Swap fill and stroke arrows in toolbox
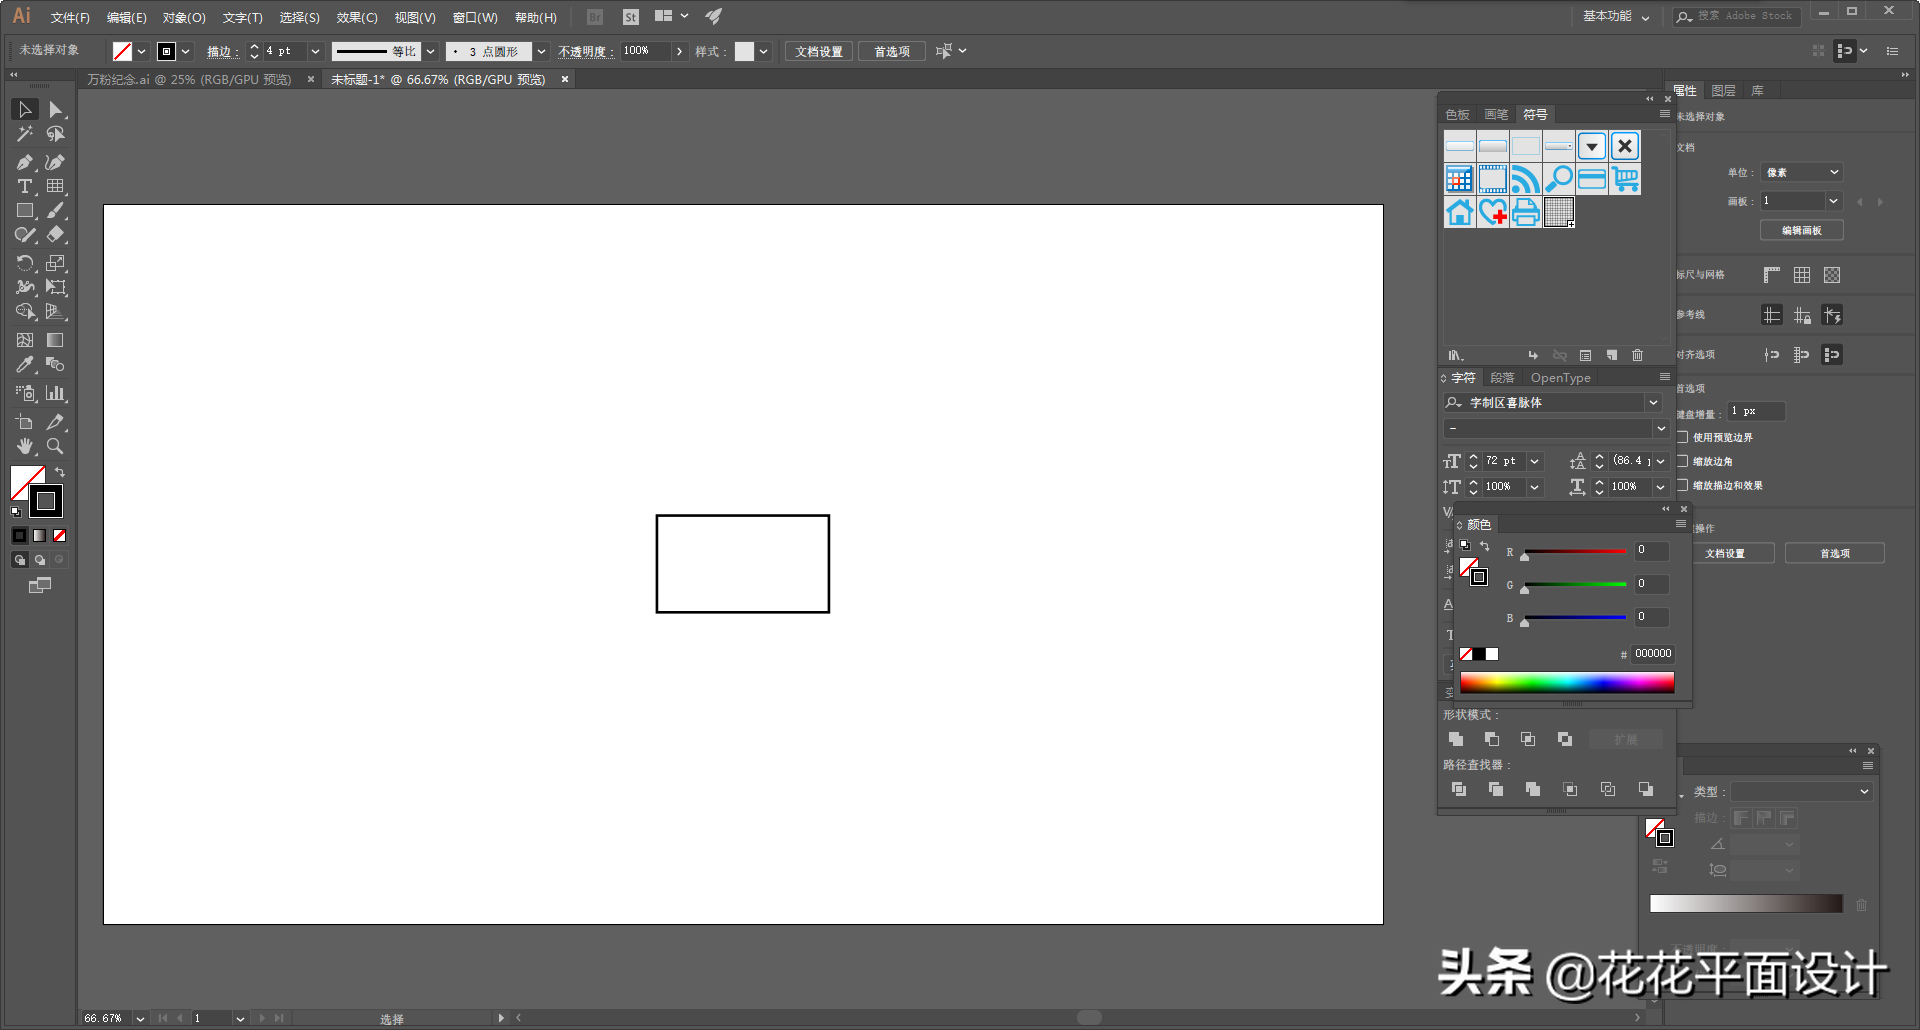Image resolution: width=1920 pixels, height=1030 pixels. [60, 472]
